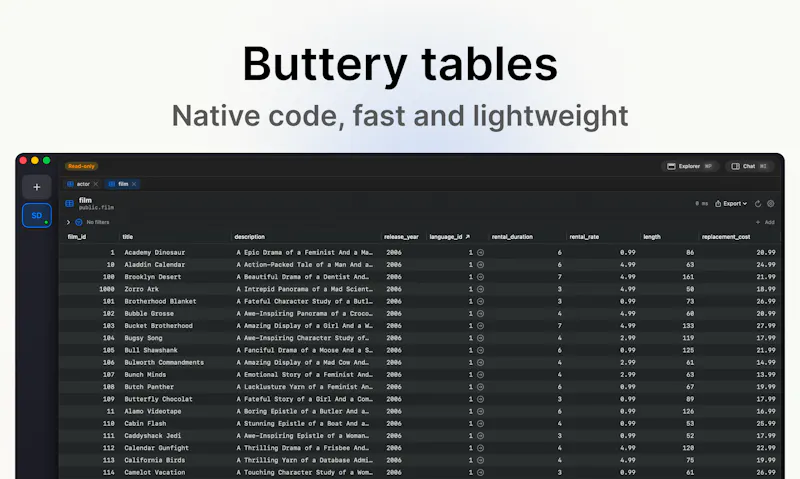Select the 'Butterfly Chocolat' title cell
Screen dimensions: 800x479
[158, 399]
